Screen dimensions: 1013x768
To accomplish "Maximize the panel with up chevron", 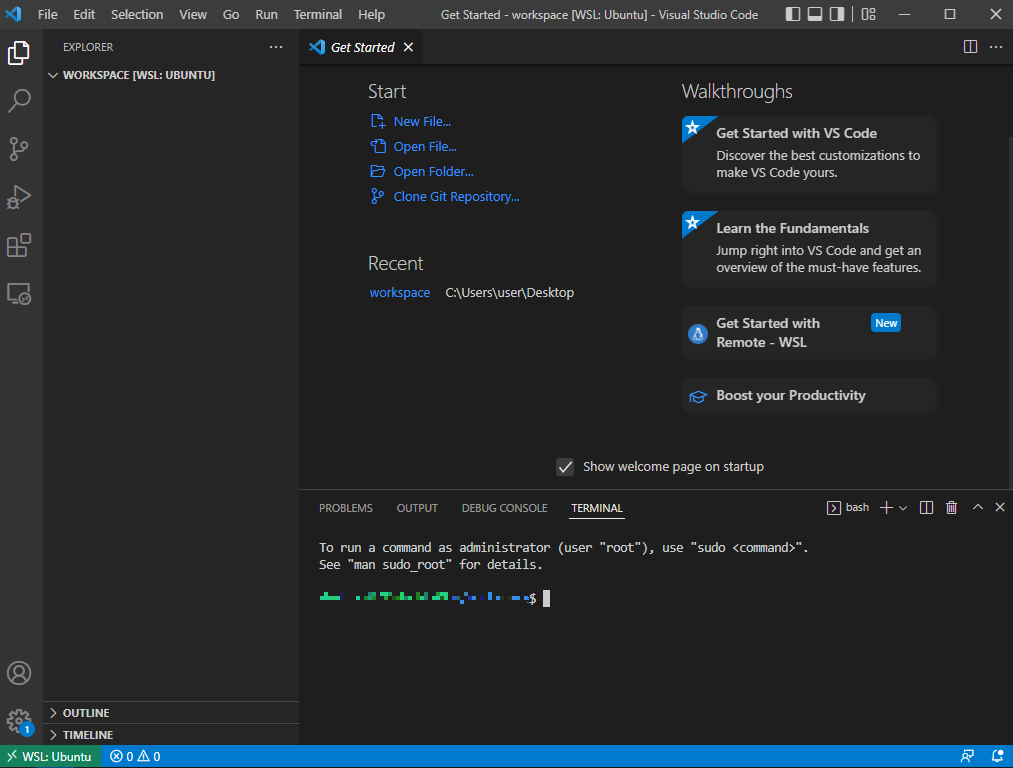I will point(977,507).
